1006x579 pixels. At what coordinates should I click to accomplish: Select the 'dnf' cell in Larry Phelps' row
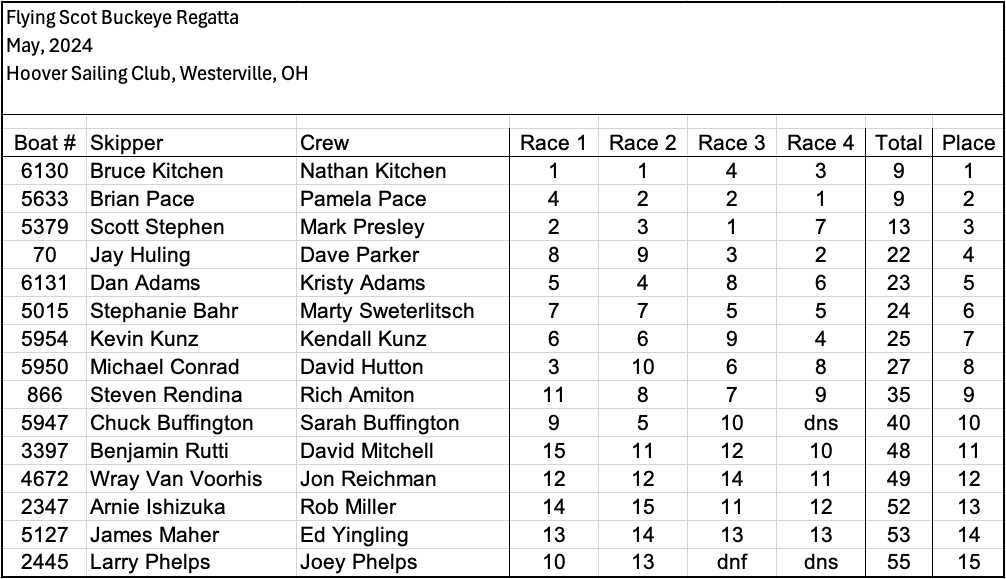point(731,563)
